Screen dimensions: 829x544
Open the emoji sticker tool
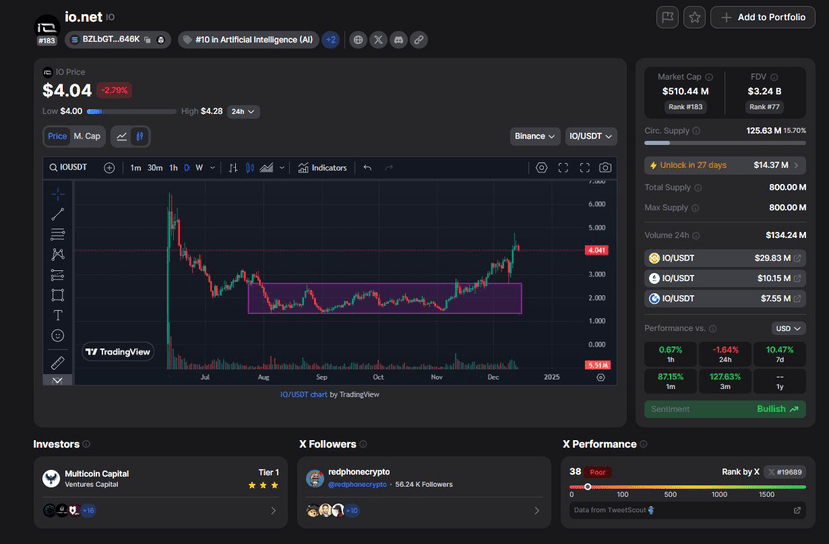pyautogui.click(x=58, y=335)
